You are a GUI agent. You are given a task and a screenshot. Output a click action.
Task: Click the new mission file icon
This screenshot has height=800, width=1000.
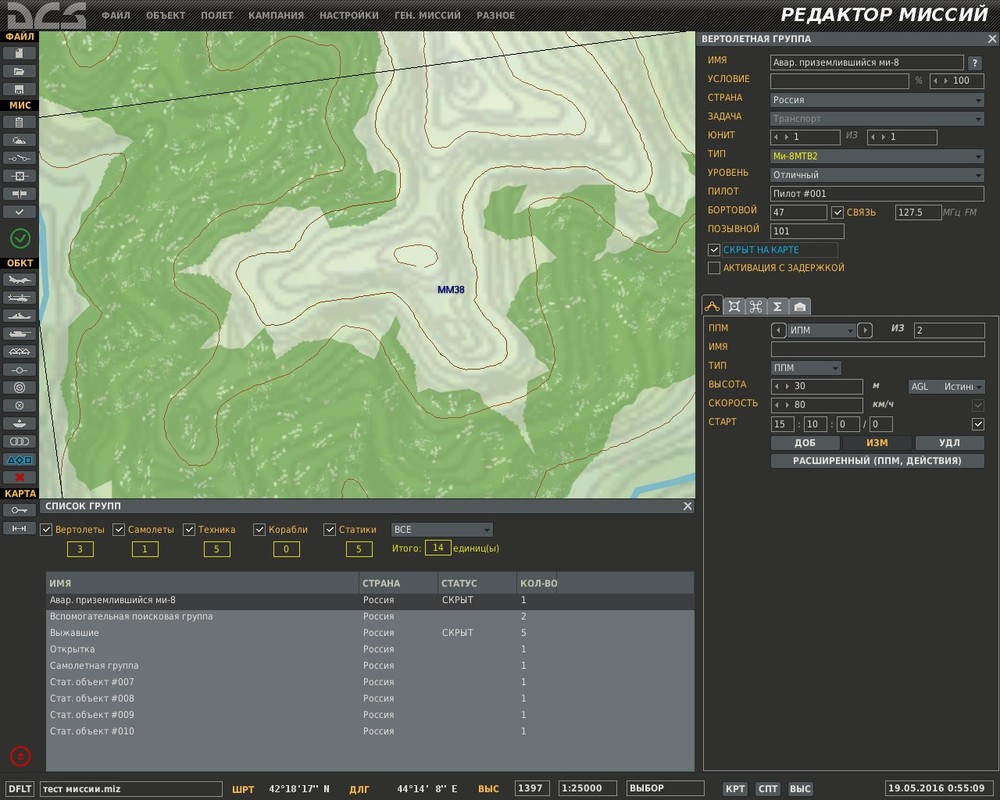tap(19, 53)
